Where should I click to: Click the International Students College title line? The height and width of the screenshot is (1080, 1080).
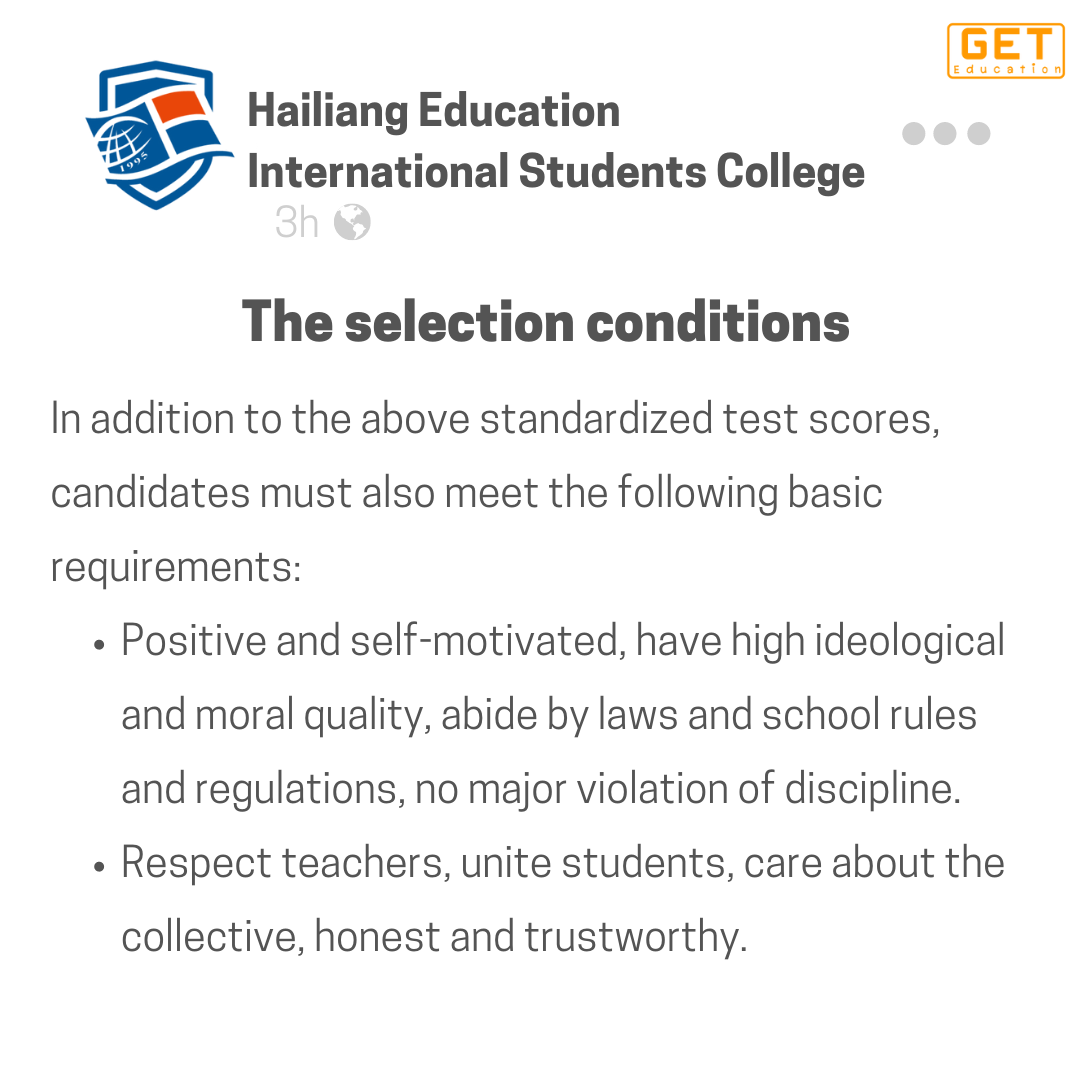click(555, 172)
